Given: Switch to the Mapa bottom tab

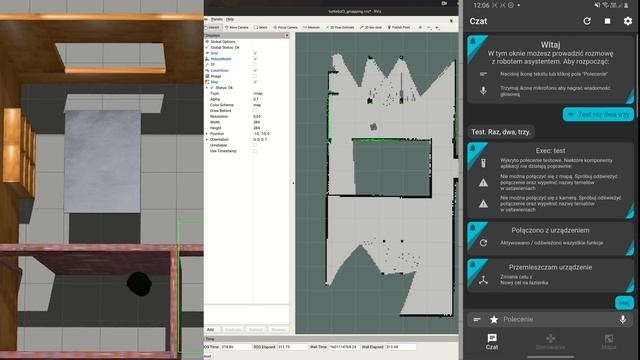Looking at the screenshot, I should [x=609, y=341].
